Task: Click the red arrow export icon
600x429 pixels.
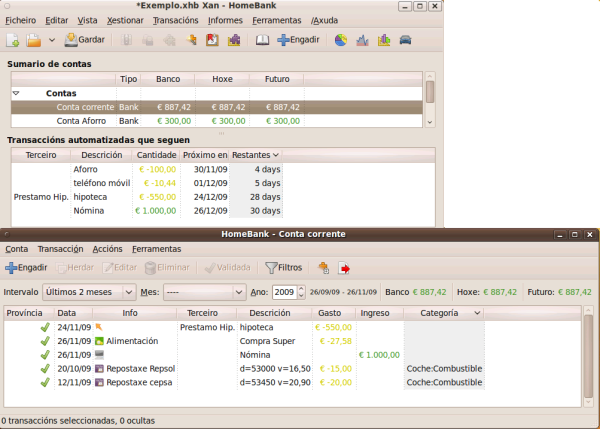Action: click(x=345, y=268)
